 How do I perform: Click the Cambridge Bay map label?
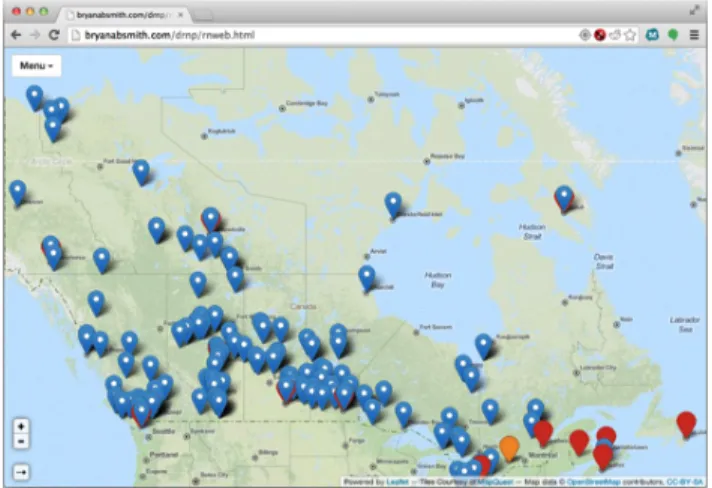click(307, 103)
